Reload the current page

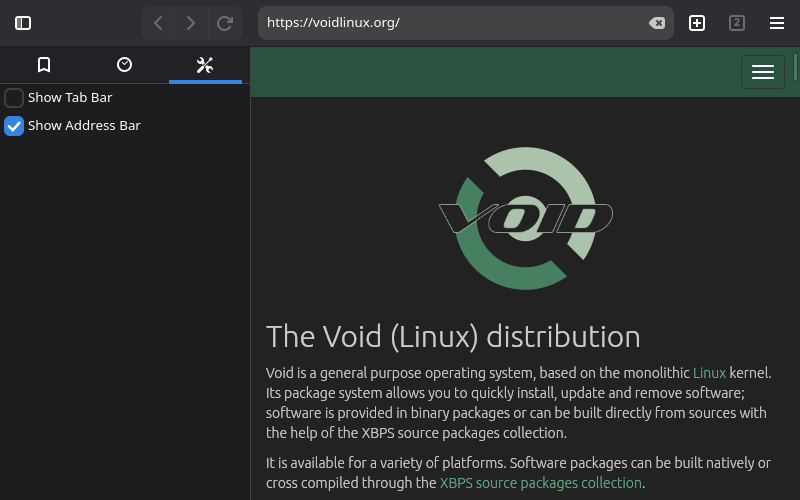click(x=225, y=23)
